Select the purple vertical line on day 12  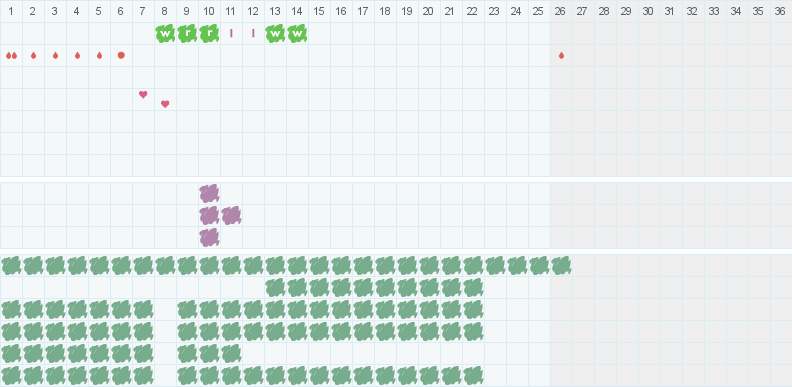(253, 33)
